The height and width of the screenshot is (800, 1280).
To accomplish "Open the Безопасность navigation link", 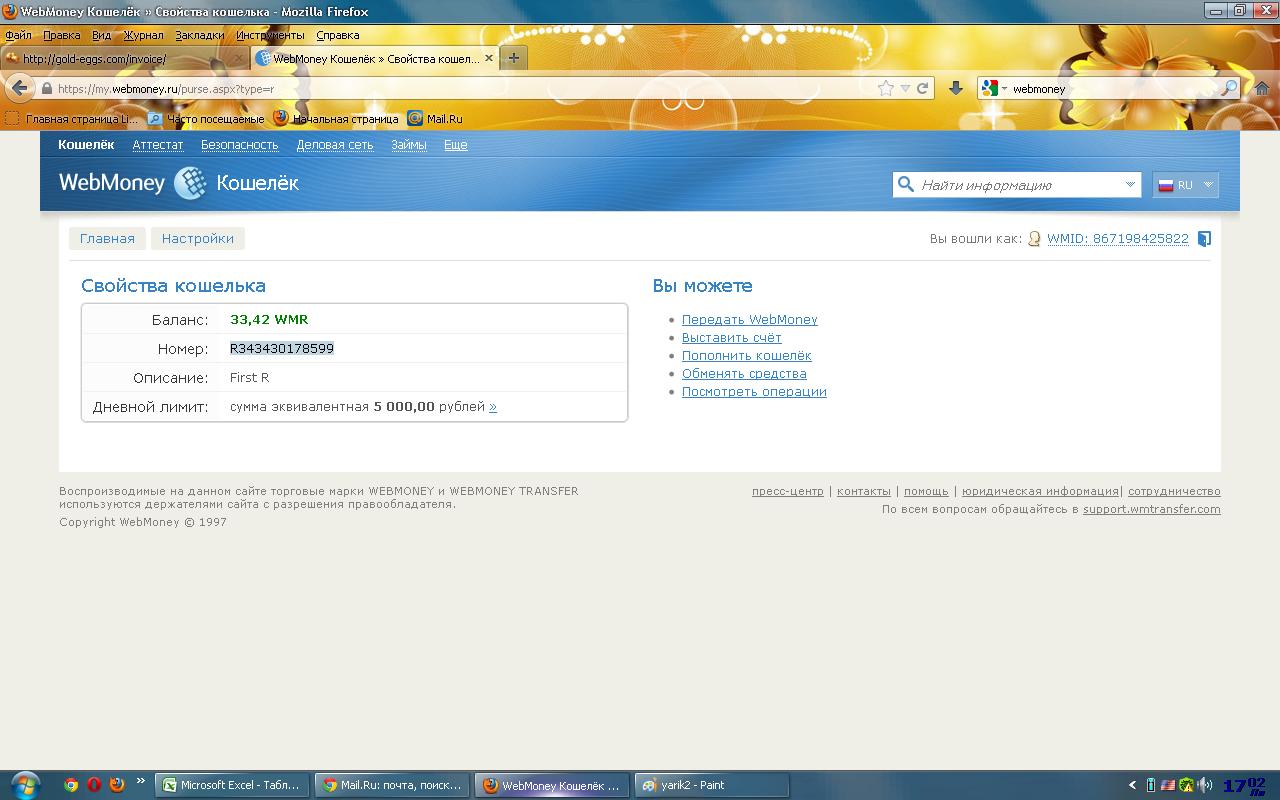I will pos(239,144).
